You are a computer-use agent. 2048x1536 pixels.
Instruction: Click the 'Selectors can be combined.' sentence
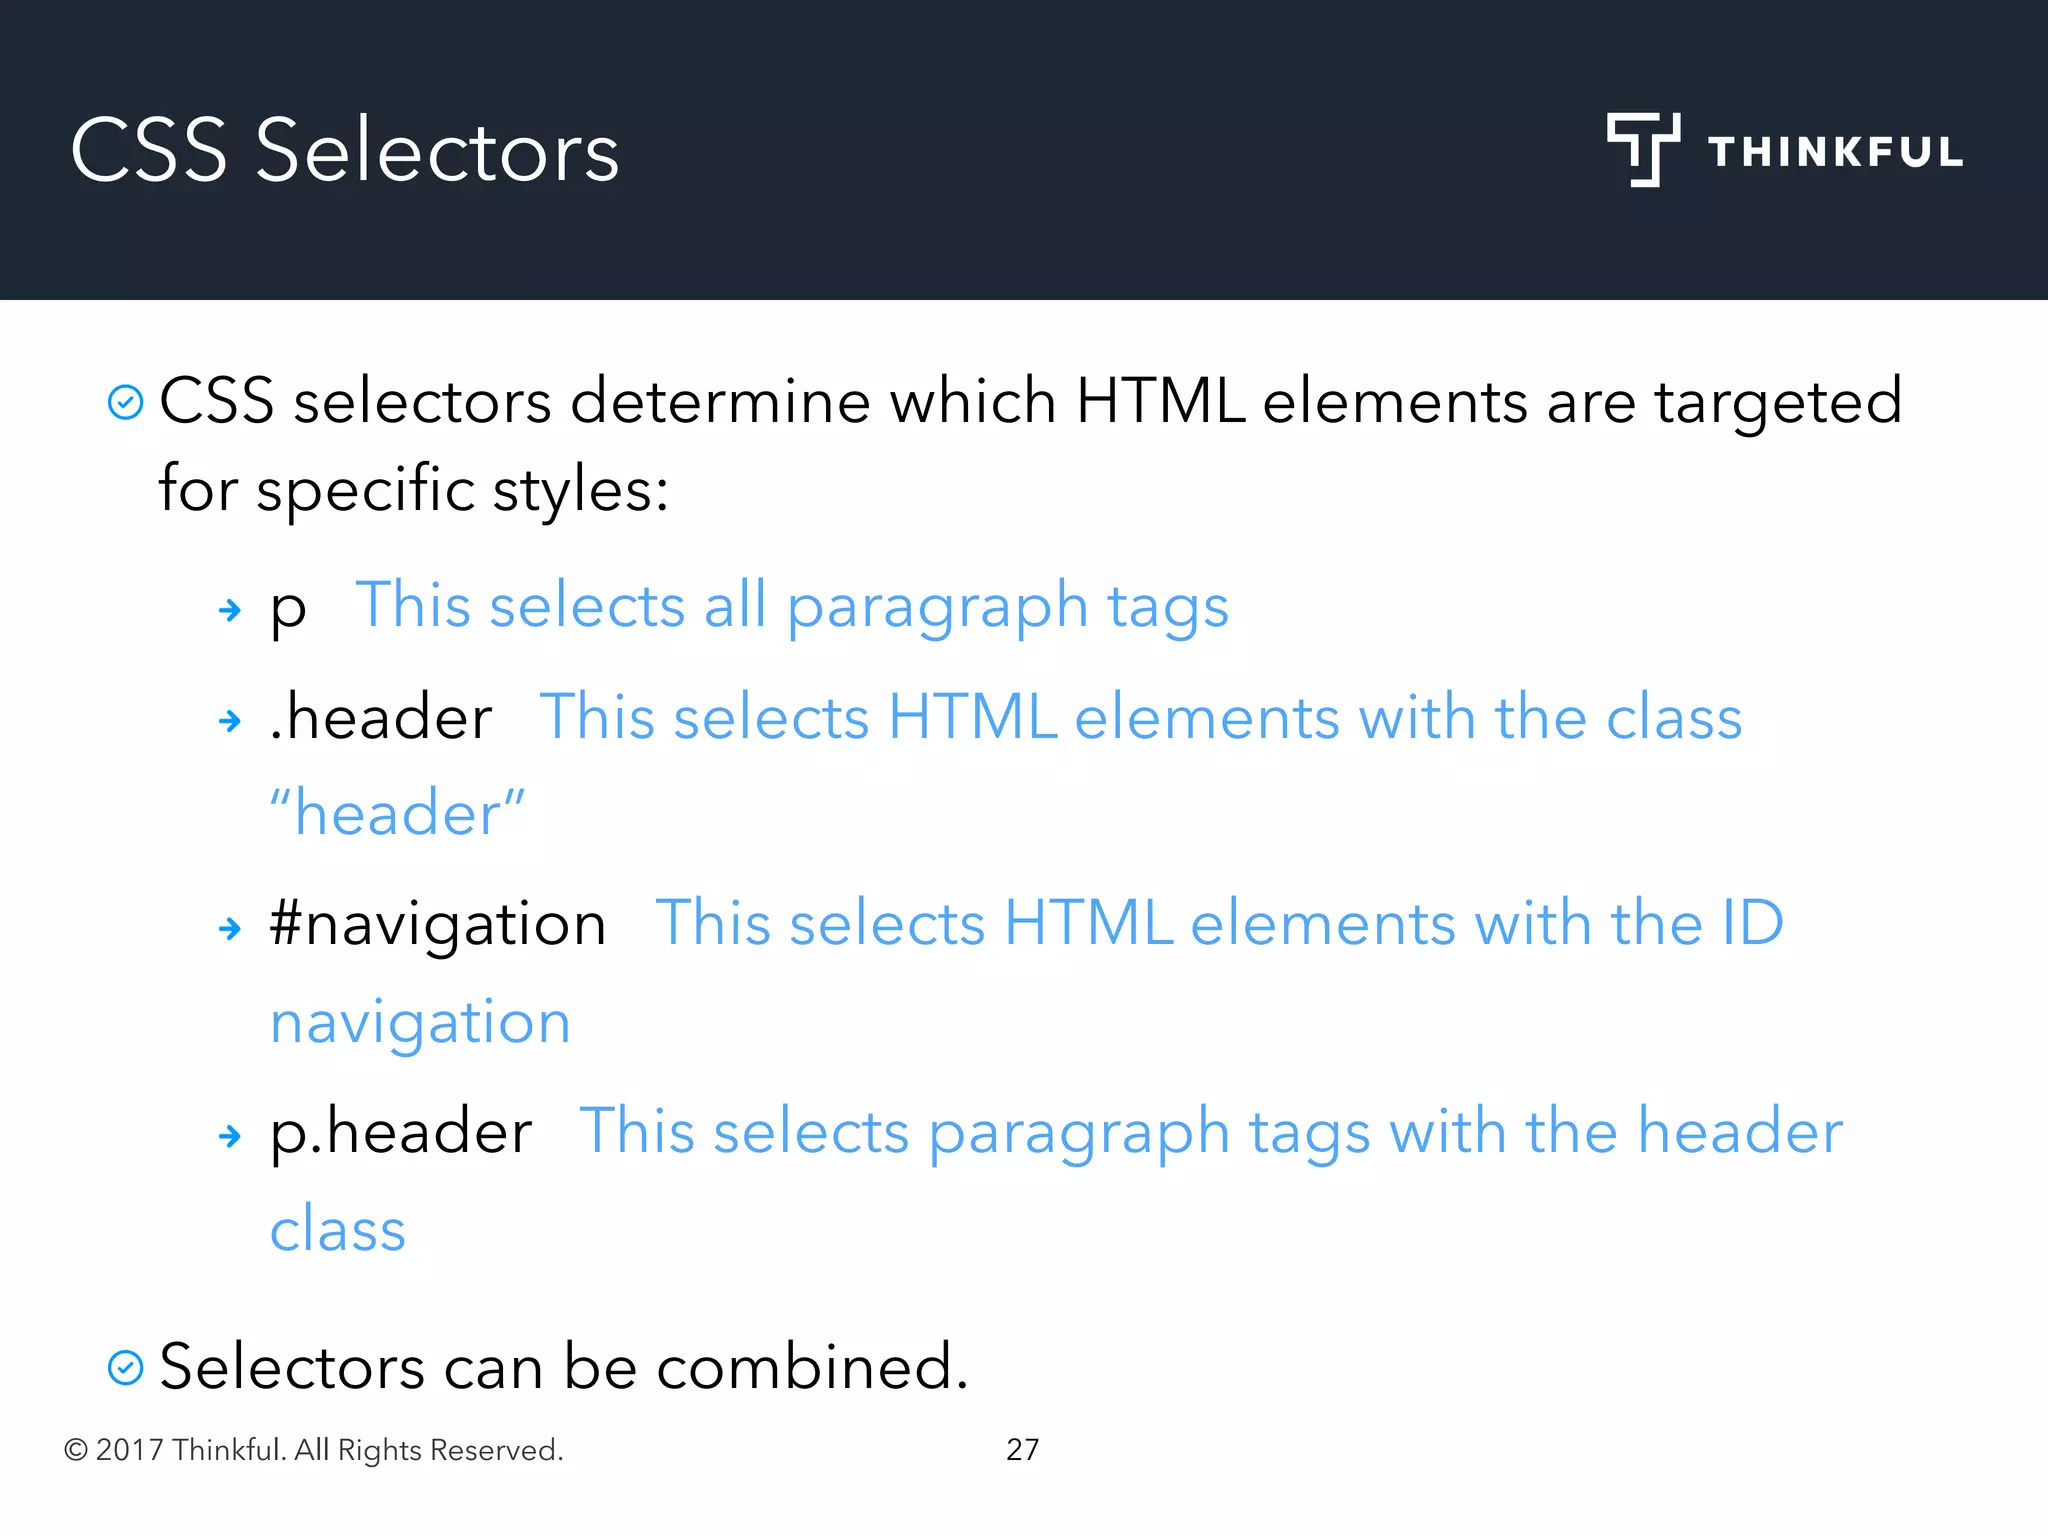pos(564,1367)
